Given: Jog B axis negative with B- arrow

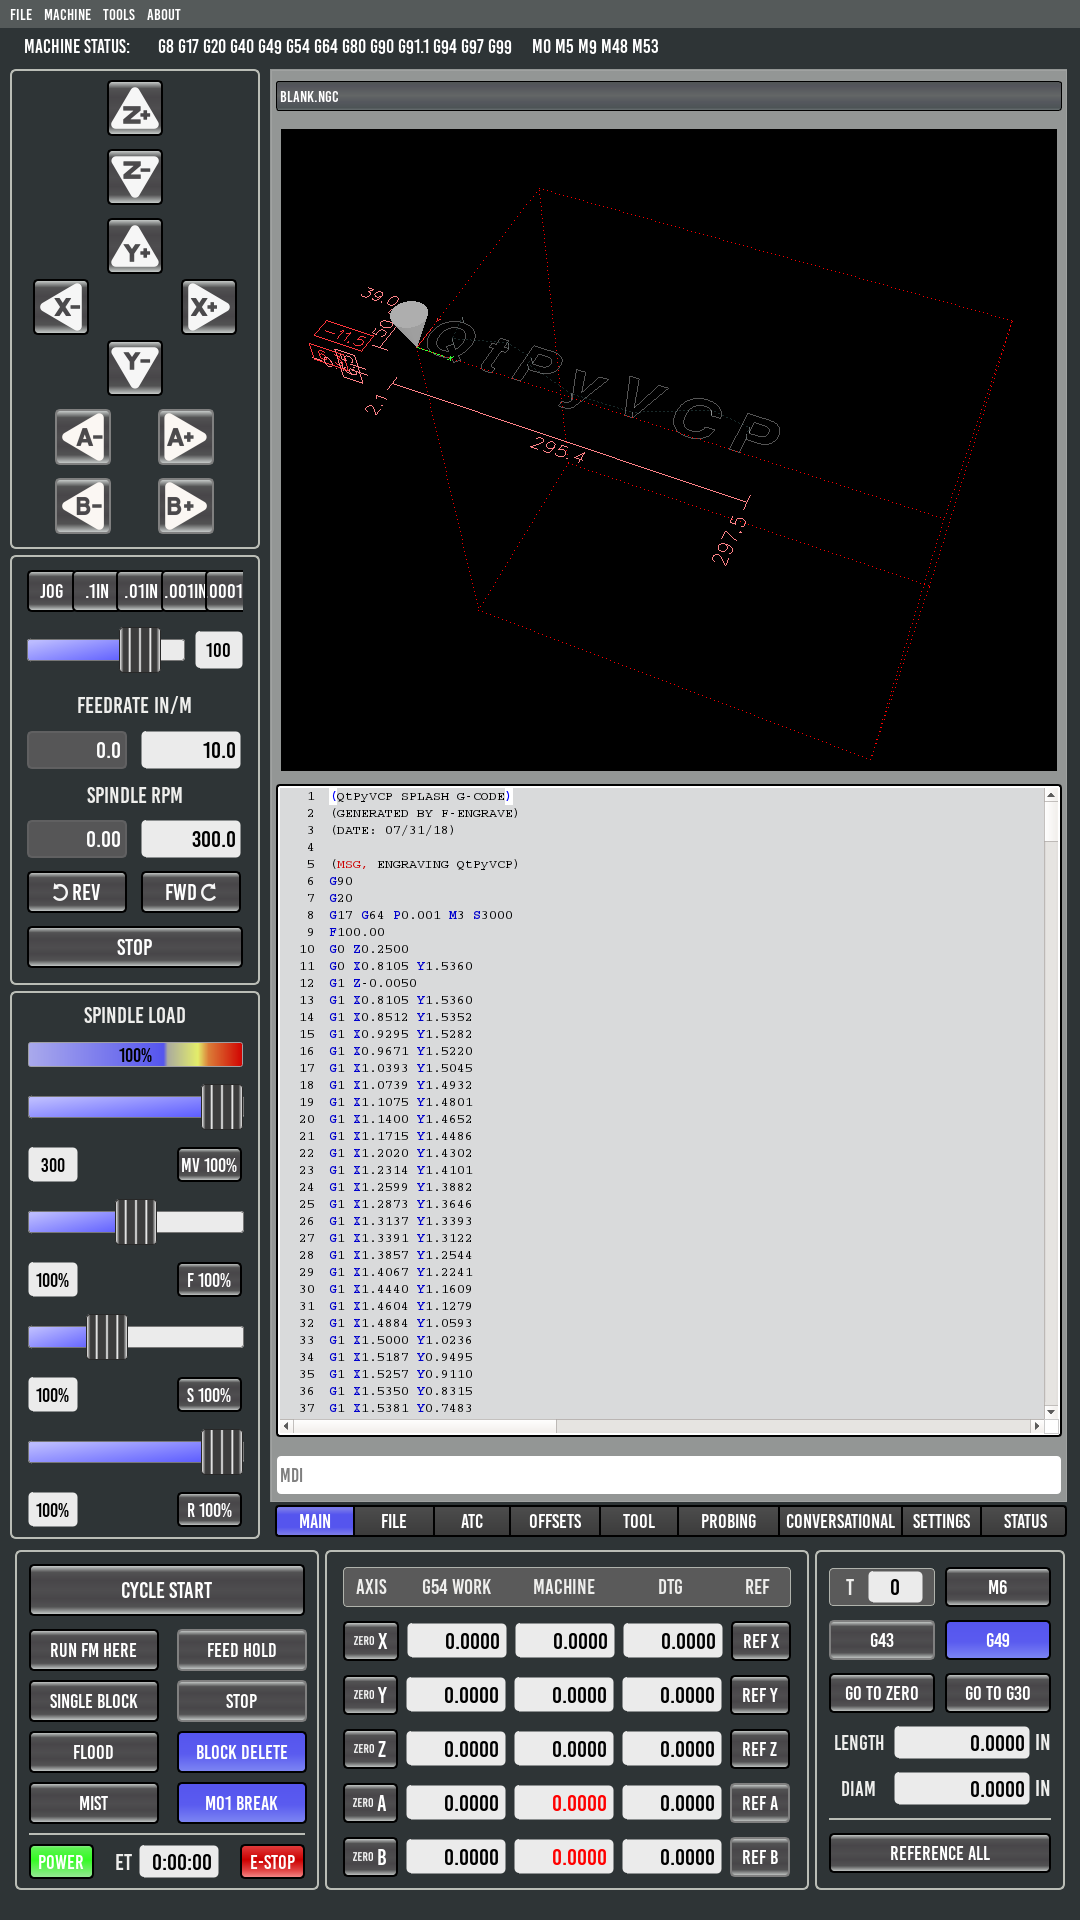Looking at the screenshot, I should (x=83, y=506).
